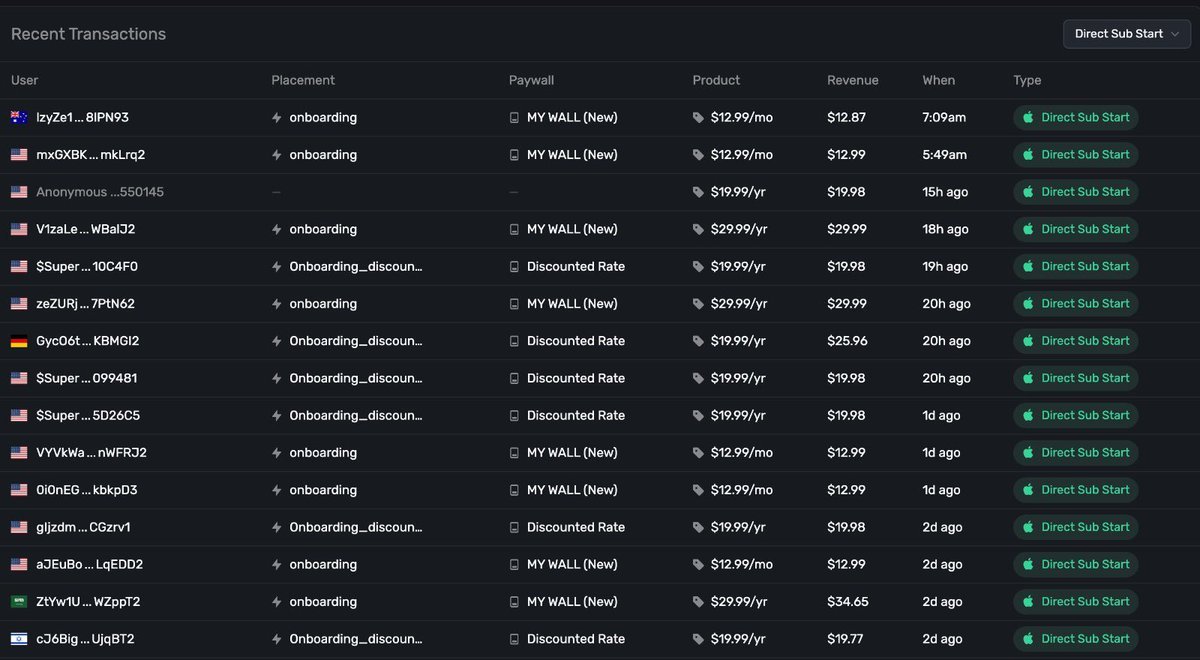Click the lightning icon in V1zaLe row

[x=277, y=229]
